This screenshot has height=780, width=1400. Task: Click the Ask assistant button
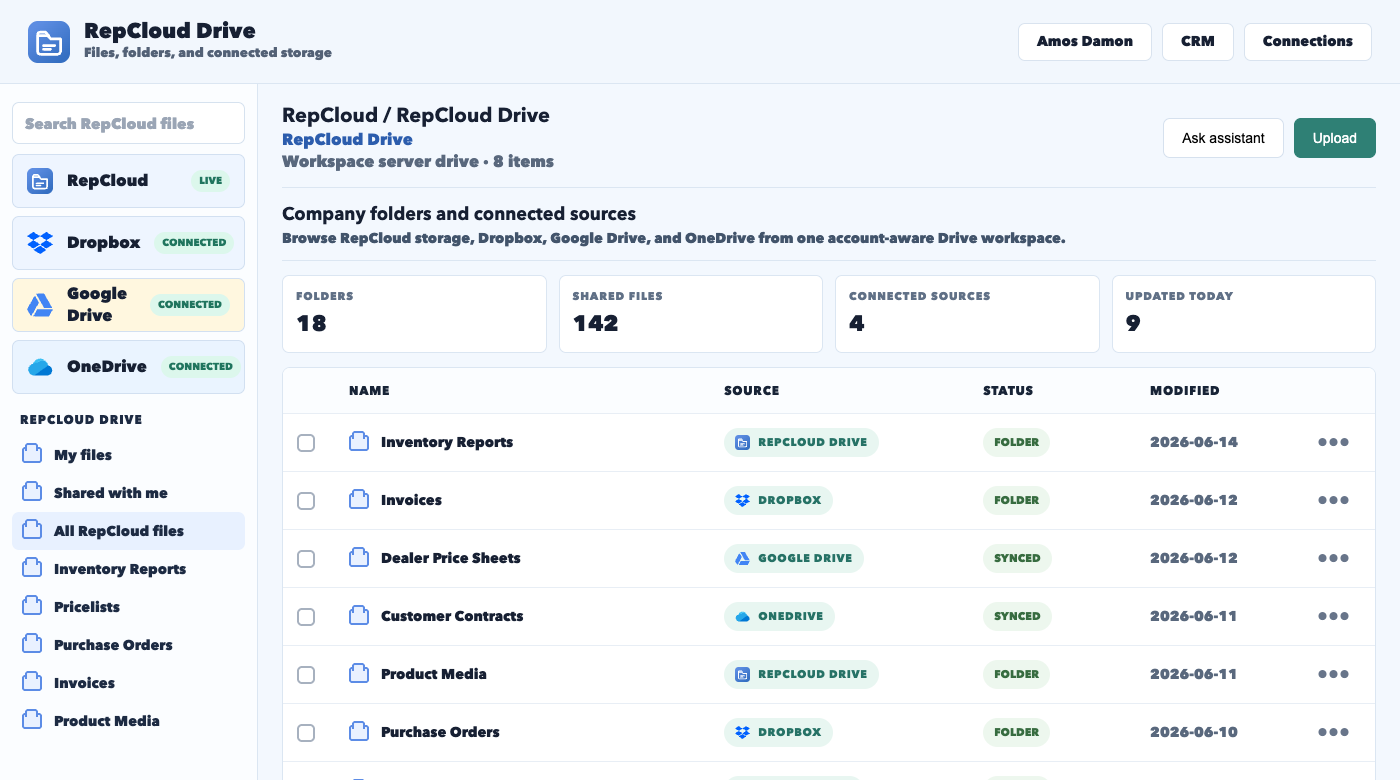click(1223, 138)
